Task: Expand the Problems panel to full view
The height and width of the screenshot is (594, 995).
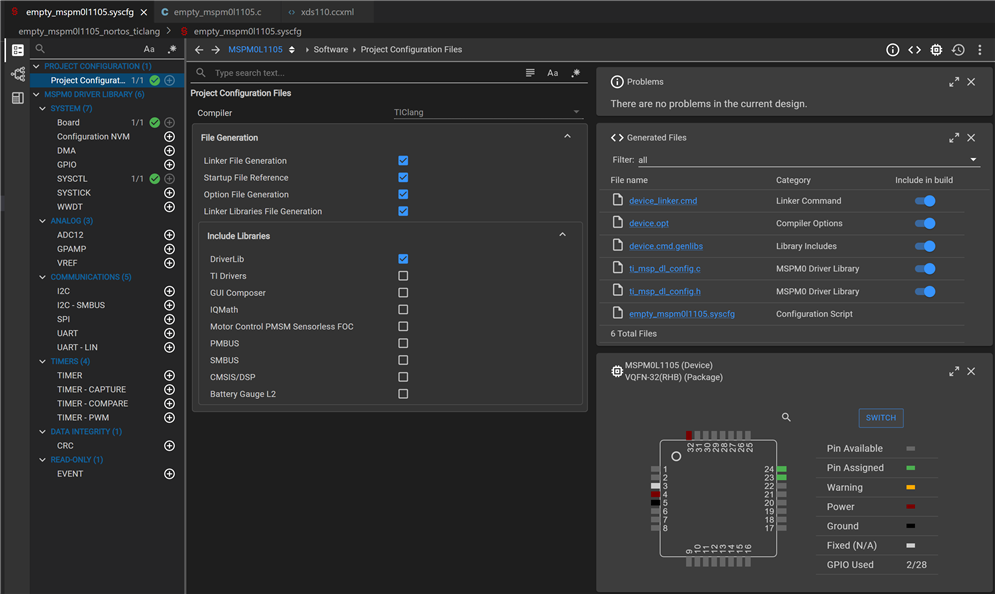Action: coord(954,82)
